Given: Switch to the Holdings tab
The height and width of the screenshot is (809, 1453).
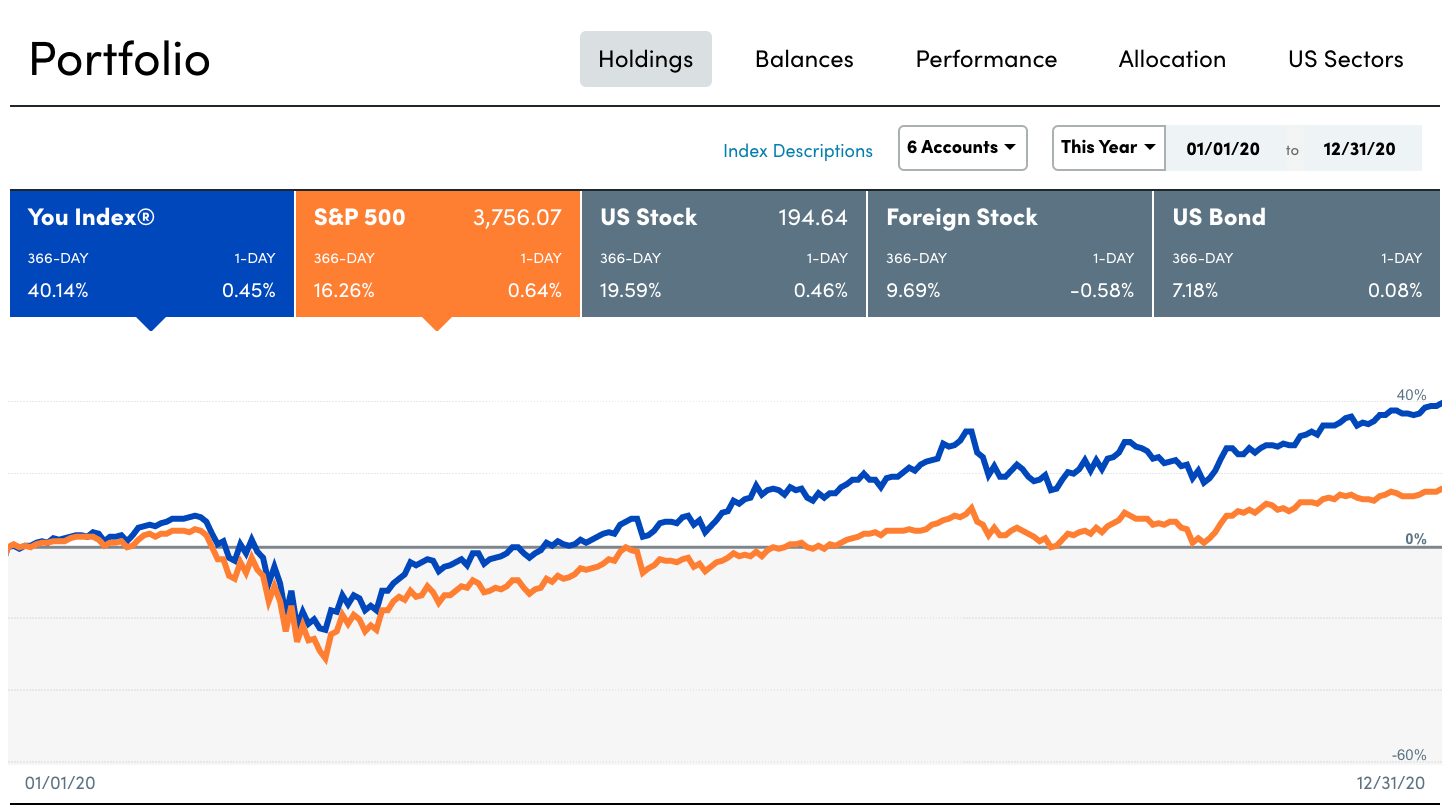Looking at the screenshot, I should coord(646,59).
